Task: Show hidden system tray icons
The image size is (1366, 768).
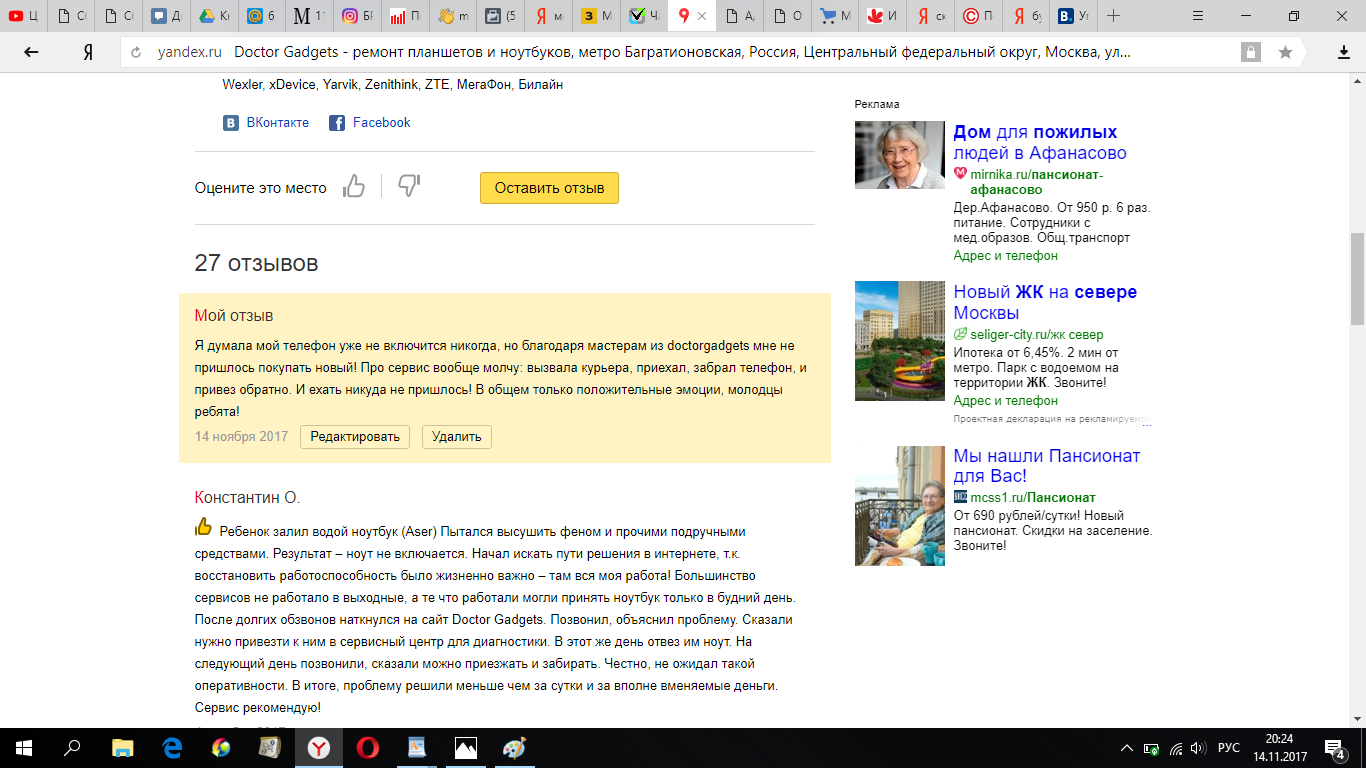Action: [1127, 748]
